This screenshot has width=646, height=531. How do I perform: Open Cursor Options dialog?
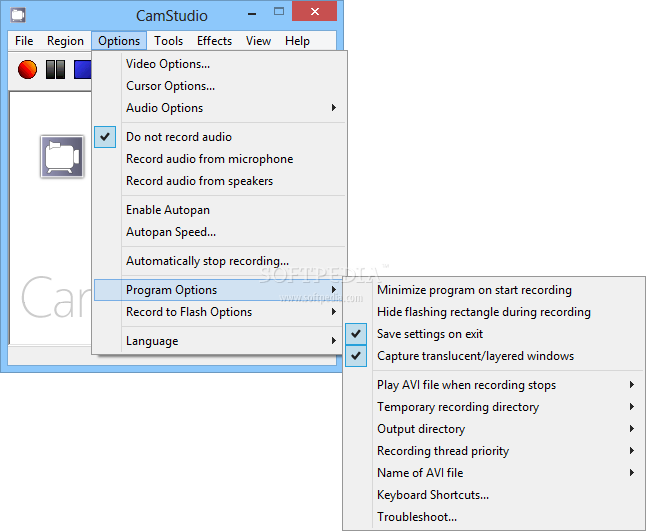click(x=219, y=86)
